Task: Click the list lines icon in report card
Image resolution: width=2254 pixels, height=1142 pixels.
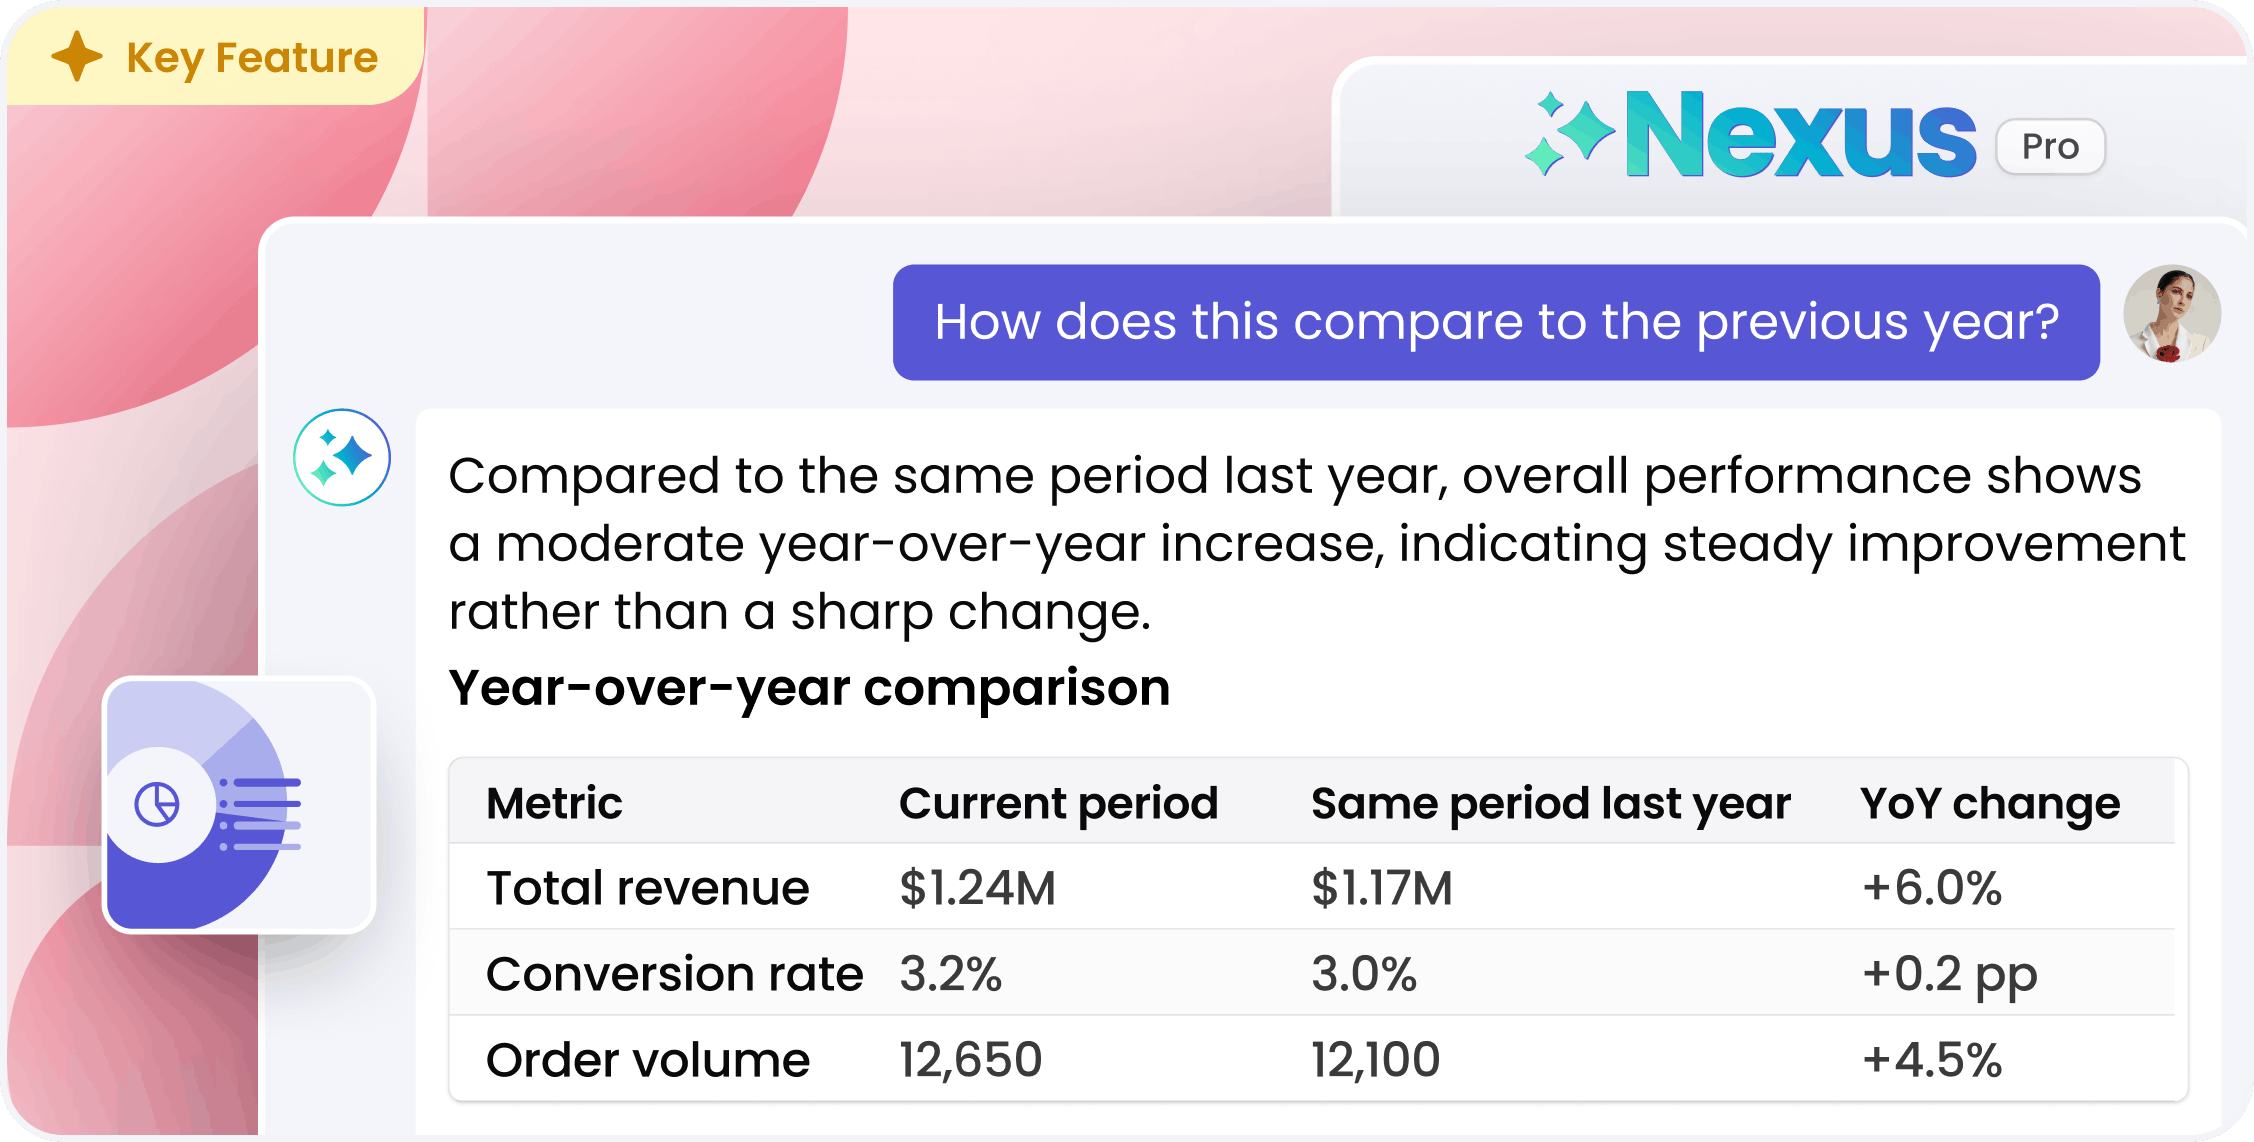Action: tap(260, 814)
